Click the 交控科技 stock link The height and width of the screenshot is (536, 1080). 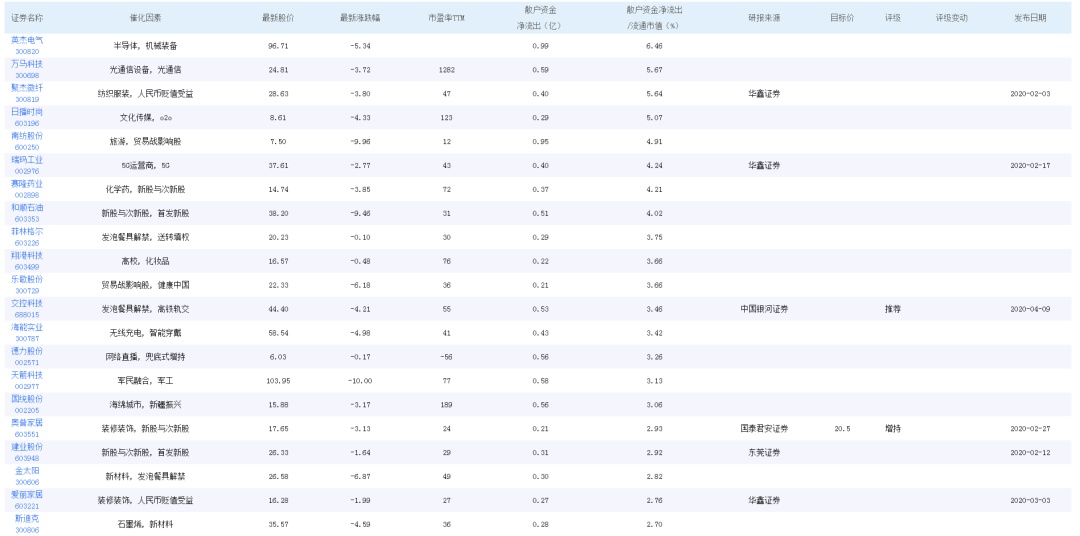27,303
